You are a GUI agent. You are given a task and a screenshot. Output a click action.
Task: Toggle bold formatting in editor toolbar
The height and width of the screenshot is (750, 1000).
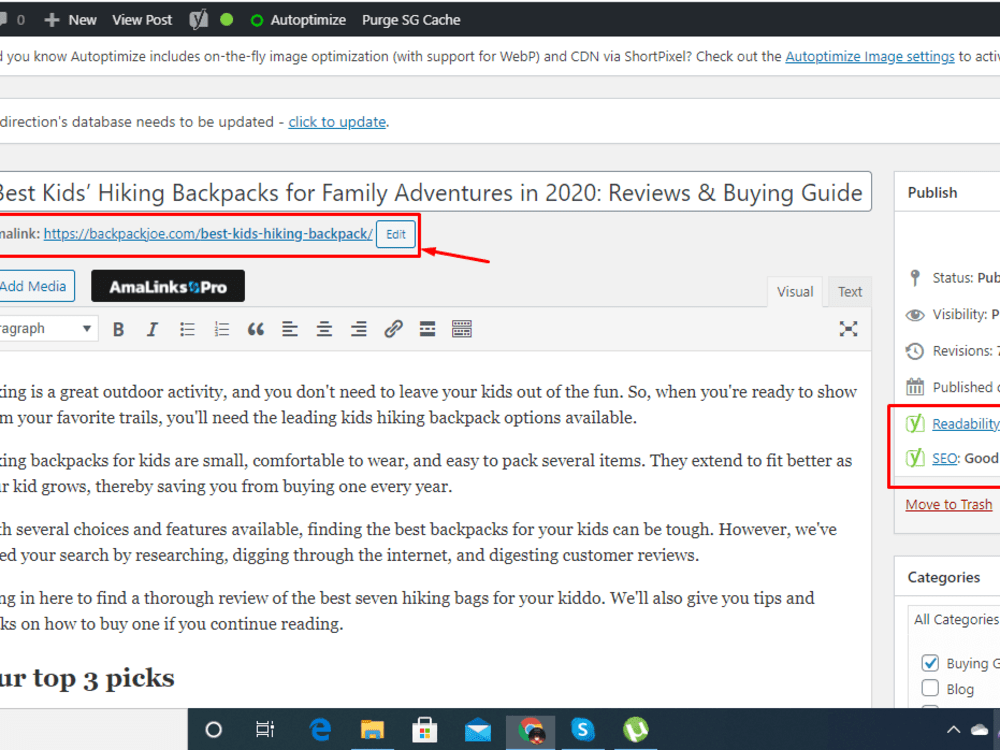118,329
